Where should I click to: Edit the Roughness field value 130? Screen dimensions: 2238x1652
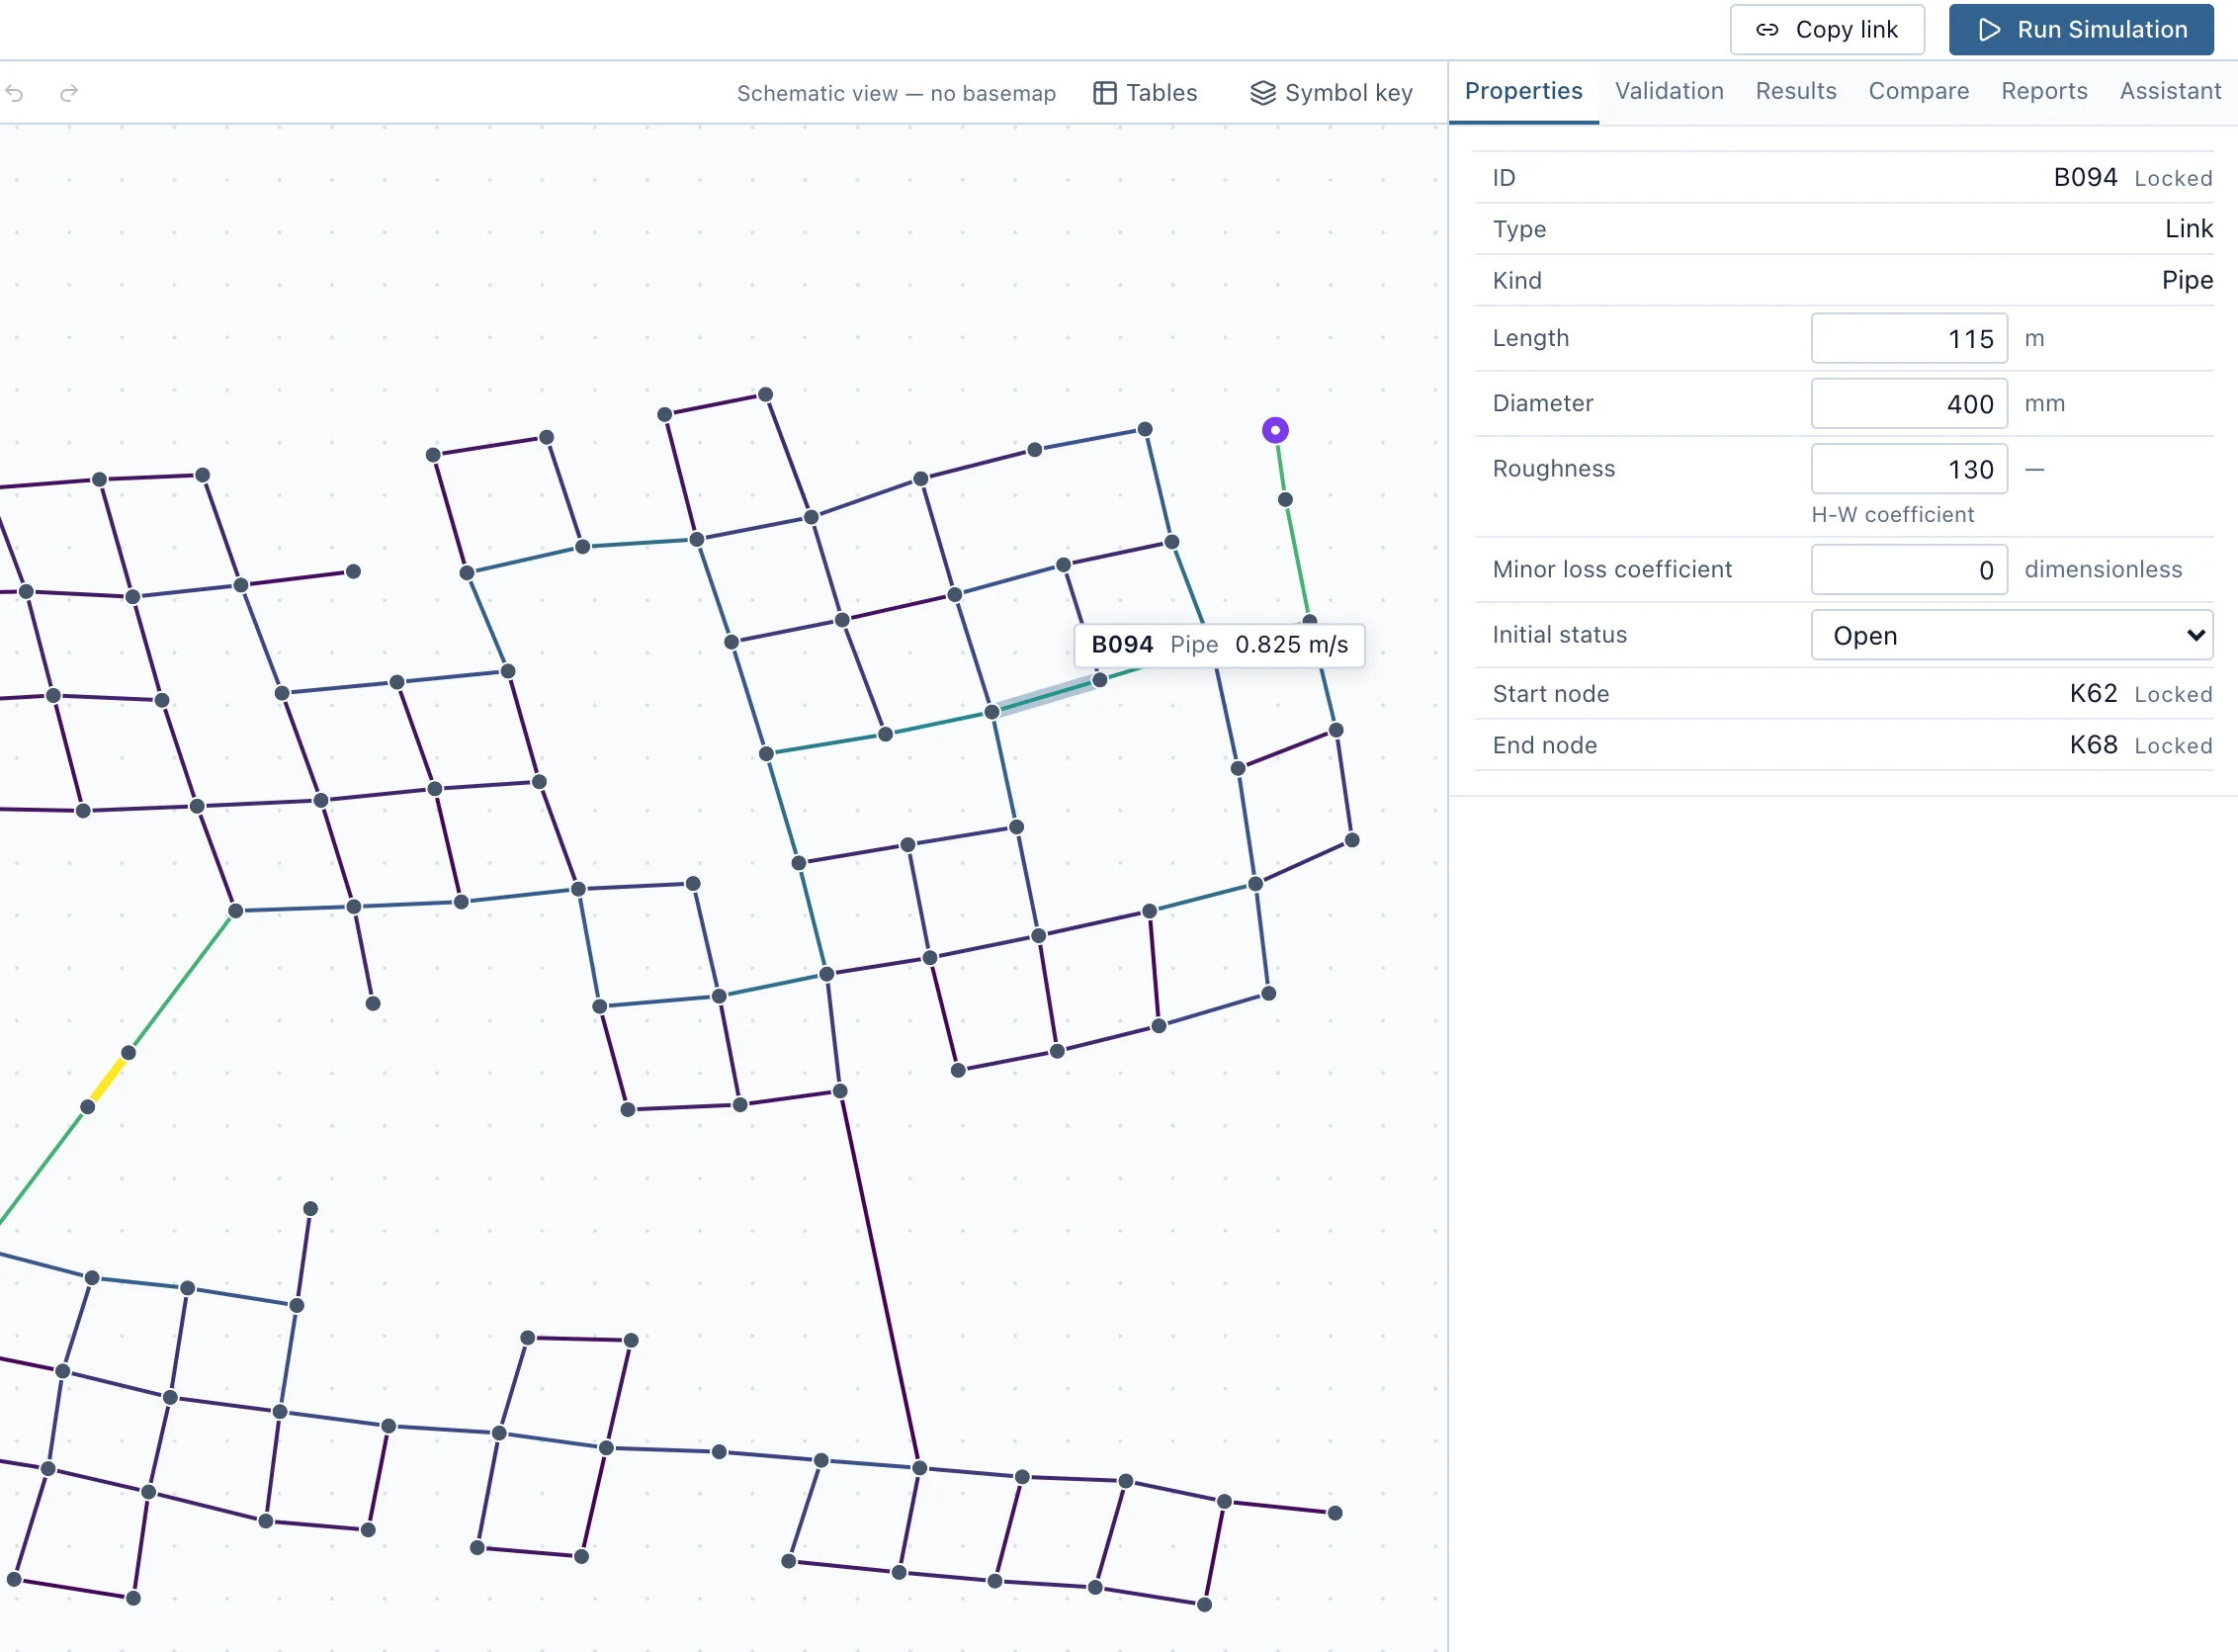pyautogui.click(x=1909, y=469)
